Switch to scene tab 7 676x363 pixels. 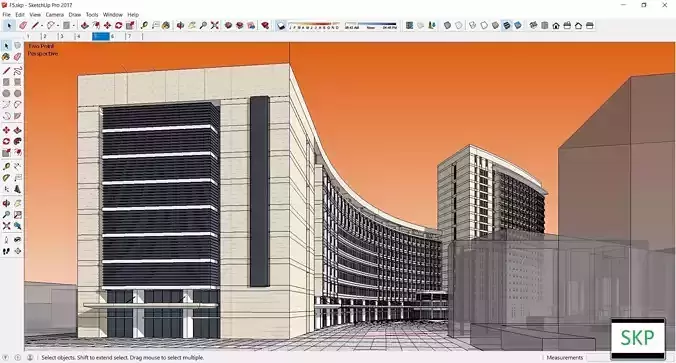click(134, 37)
